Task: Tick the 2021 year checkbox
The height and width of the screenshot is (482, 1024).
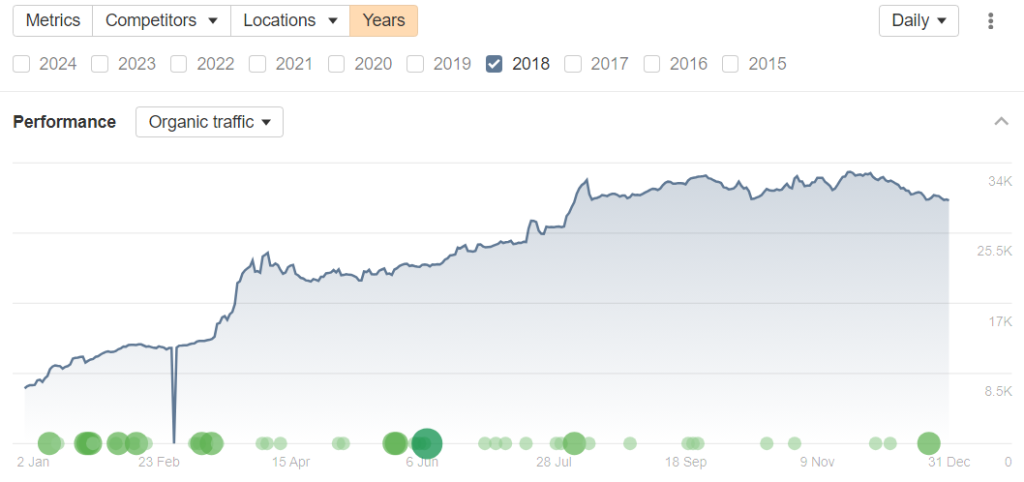Action: [257, 64]
